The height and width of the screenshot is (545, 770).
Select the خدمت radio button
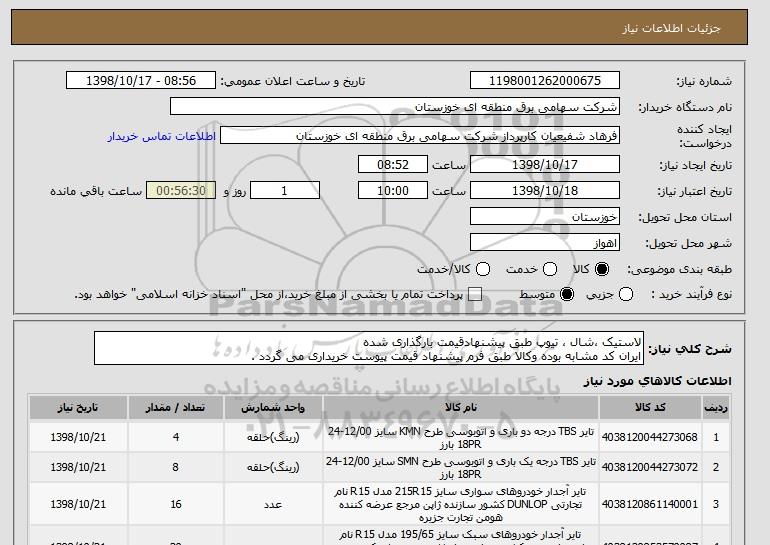[550, 269]
